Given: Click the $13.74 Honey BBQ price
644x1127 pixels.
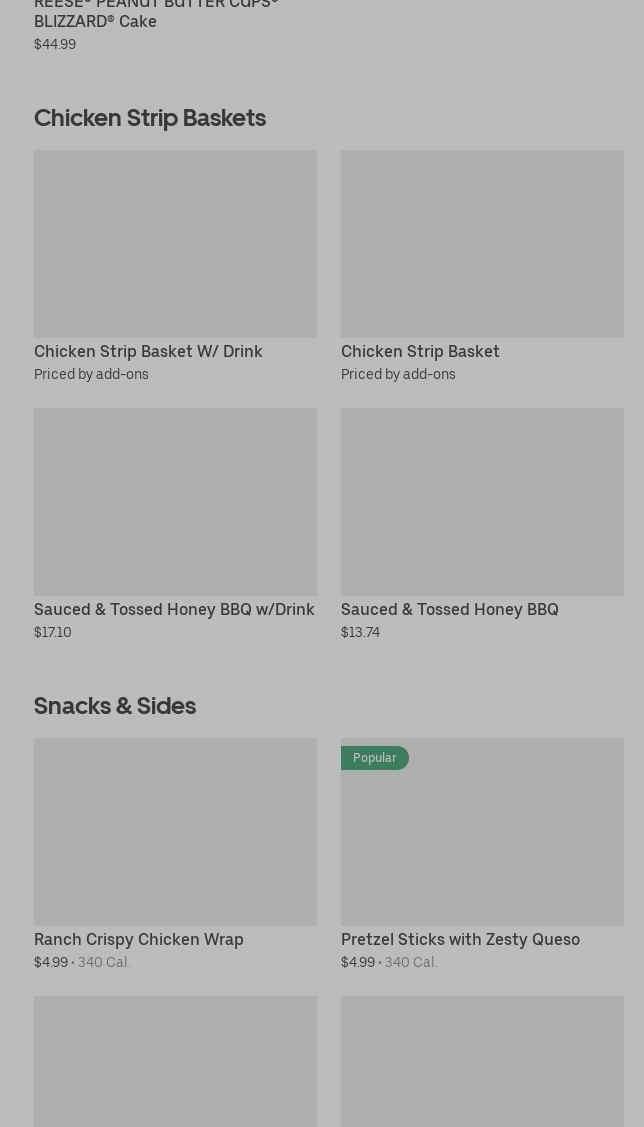Looking at the screenshot, I should point(360,632).
